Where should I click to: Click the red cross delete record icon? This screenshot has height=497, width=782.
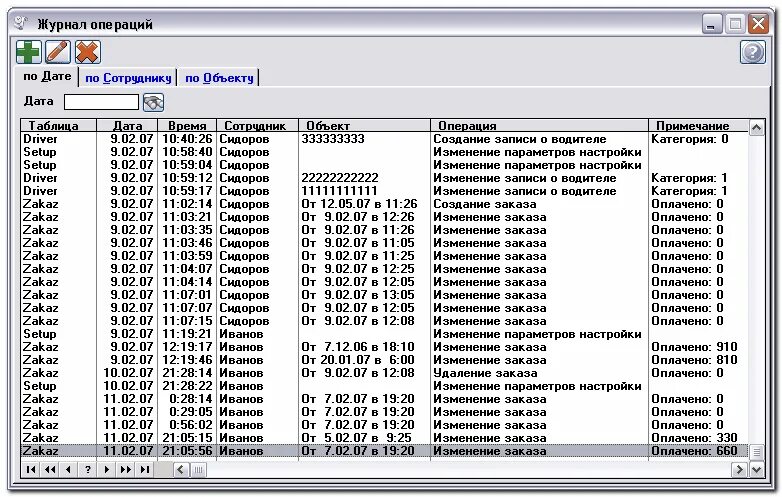click(x=88, y=52)
